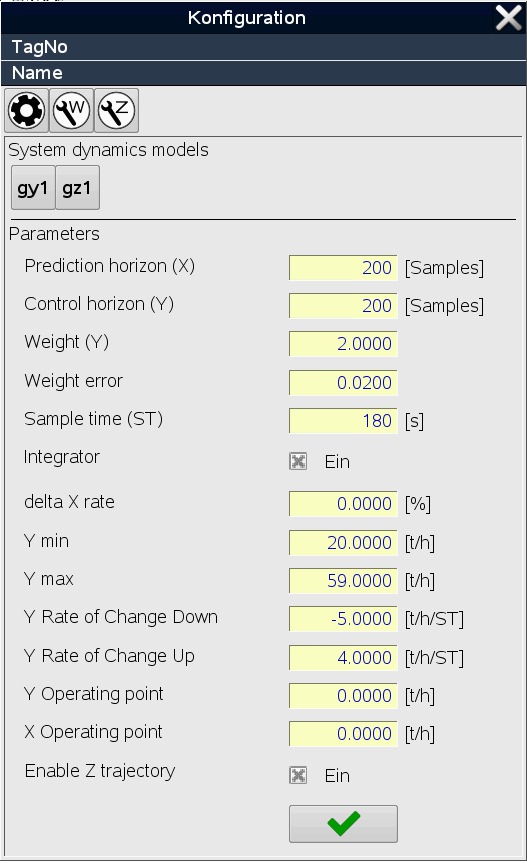Close the Konfiguration dialog
527x863 pixels.
click(508, 18)
